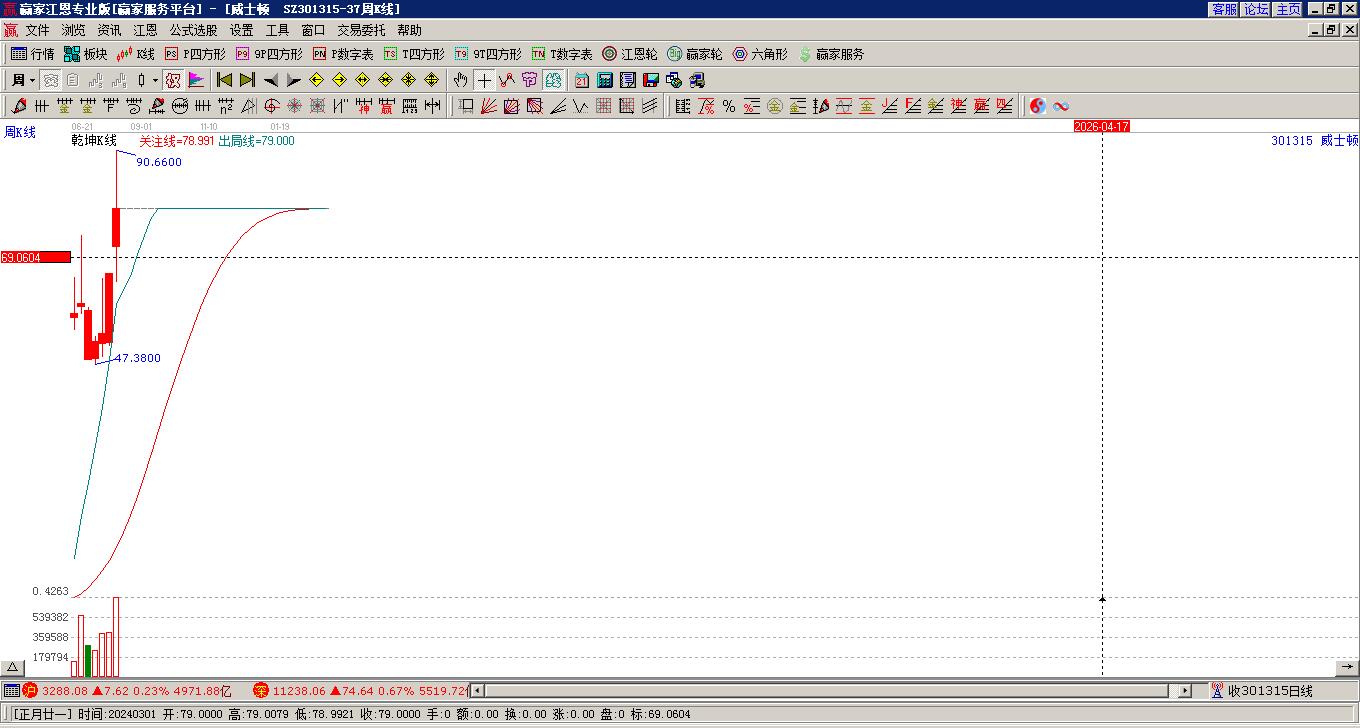Screen dimensions: 1360x728
Task: Click the 出局线=79.000 label
Action: tap(256, 141)
